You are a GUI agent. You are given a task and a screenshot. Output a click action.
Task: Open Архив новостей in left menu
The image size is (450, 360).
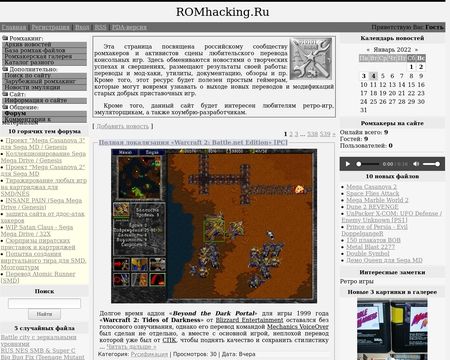pos(44,44)
